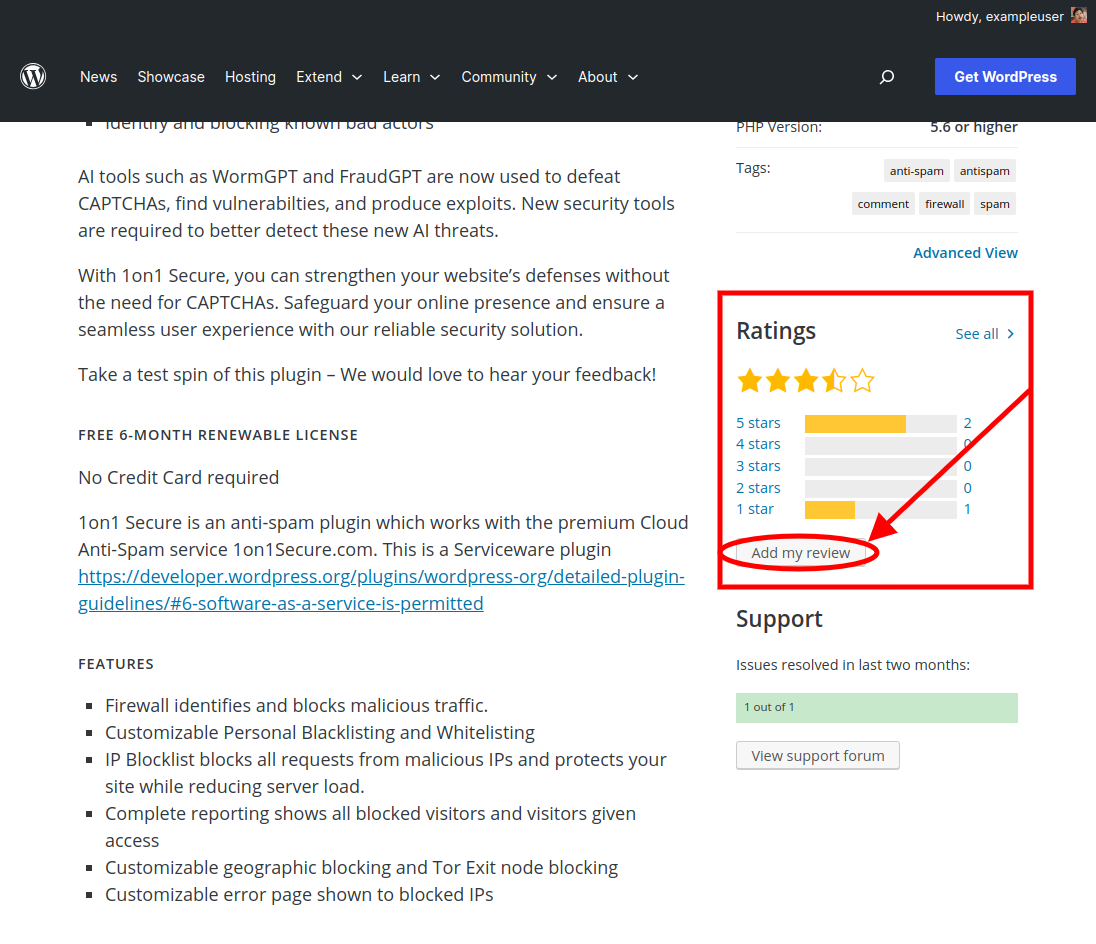This screenshot has height=944, width=1096.
Task: Click the No Credit Card required text
Action: click(178, 477)
